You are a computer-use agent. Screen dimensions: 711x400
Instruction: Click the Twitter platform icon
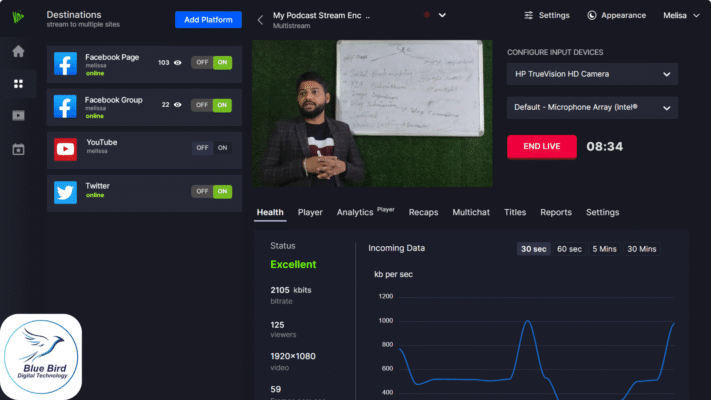tap(66, 192)
